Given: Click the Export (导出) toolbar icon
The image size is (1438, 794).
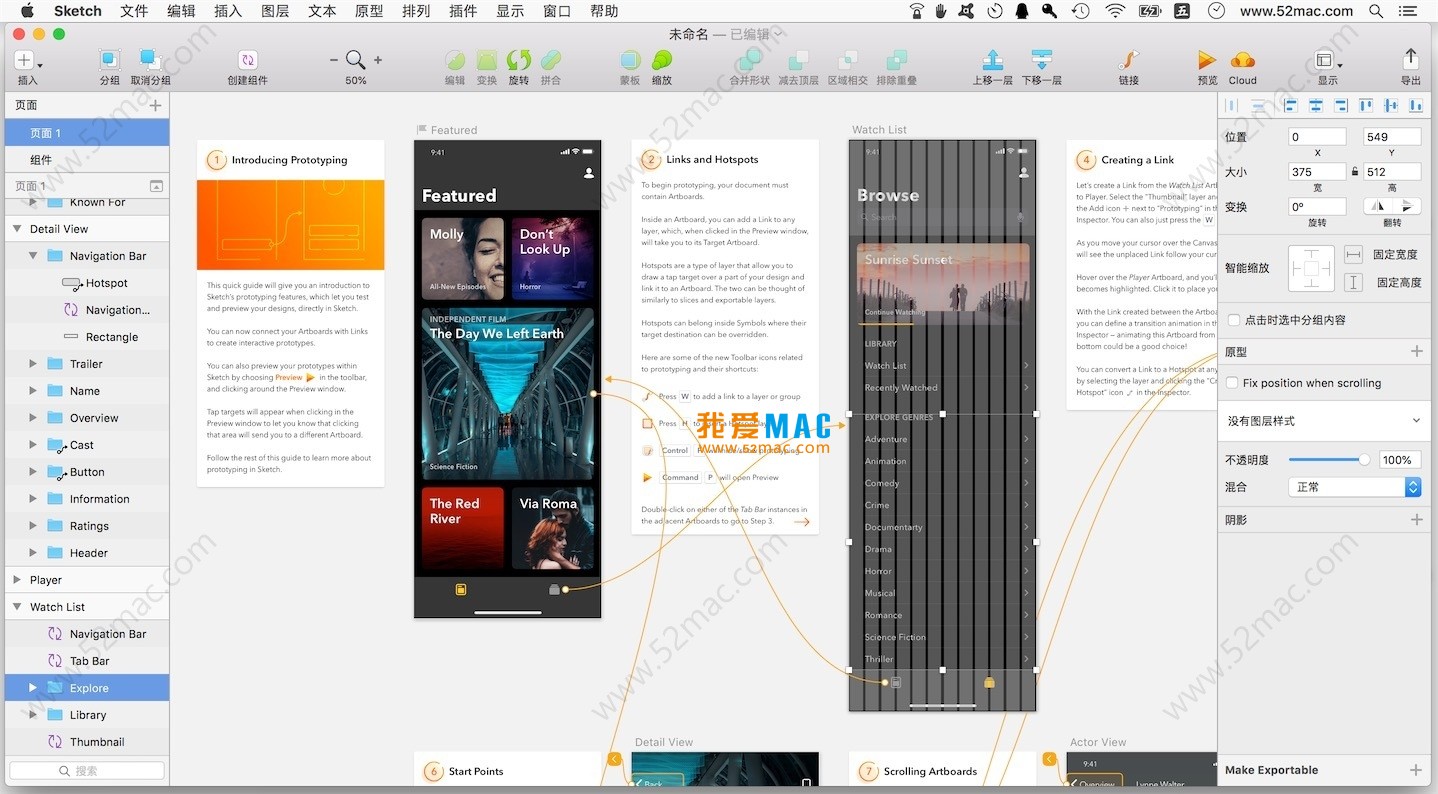Looking at the screenshot, I should click(x=1410, y=59).
